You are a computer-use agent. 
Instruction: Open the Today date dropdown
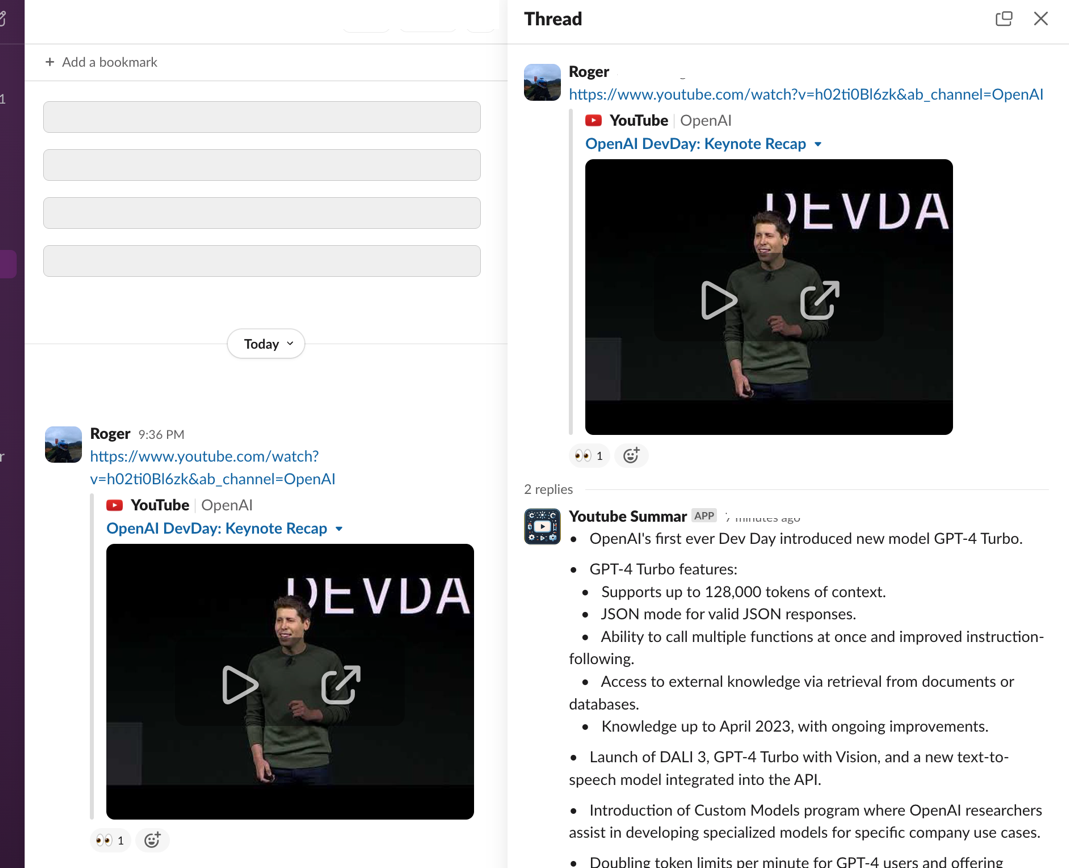[x=266, y=344]
